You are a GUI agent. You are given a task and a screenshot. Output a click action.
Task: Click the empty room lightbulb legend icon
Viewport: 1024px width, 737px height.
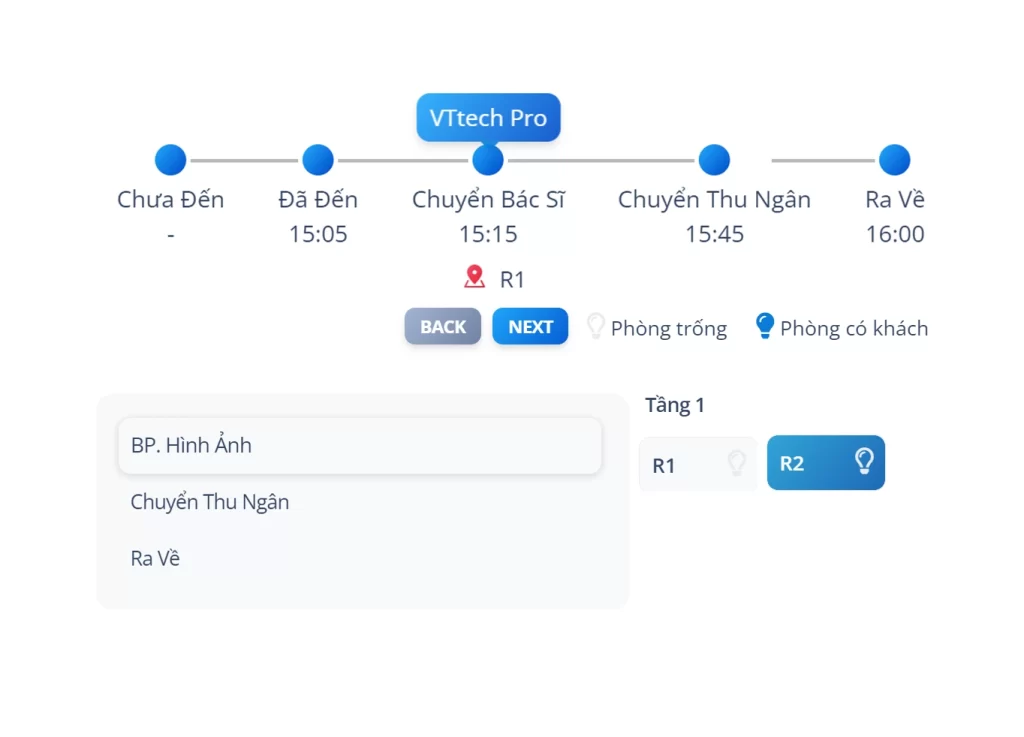tap(595, 326)
